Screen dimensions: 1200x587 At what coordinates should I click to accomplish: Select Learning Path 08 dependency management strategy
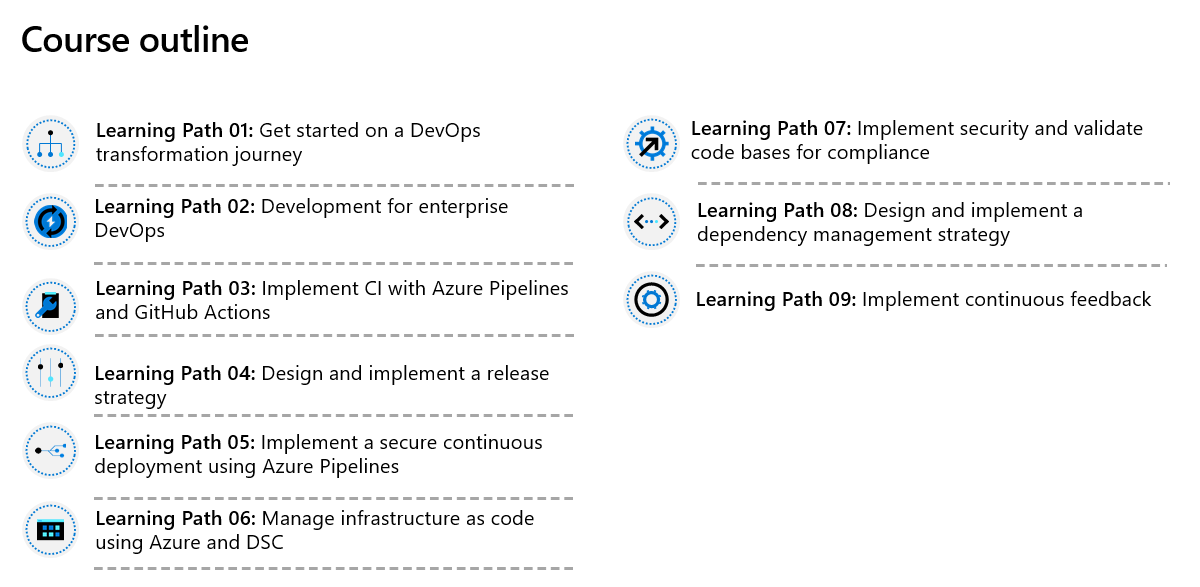tap(890, 222)
